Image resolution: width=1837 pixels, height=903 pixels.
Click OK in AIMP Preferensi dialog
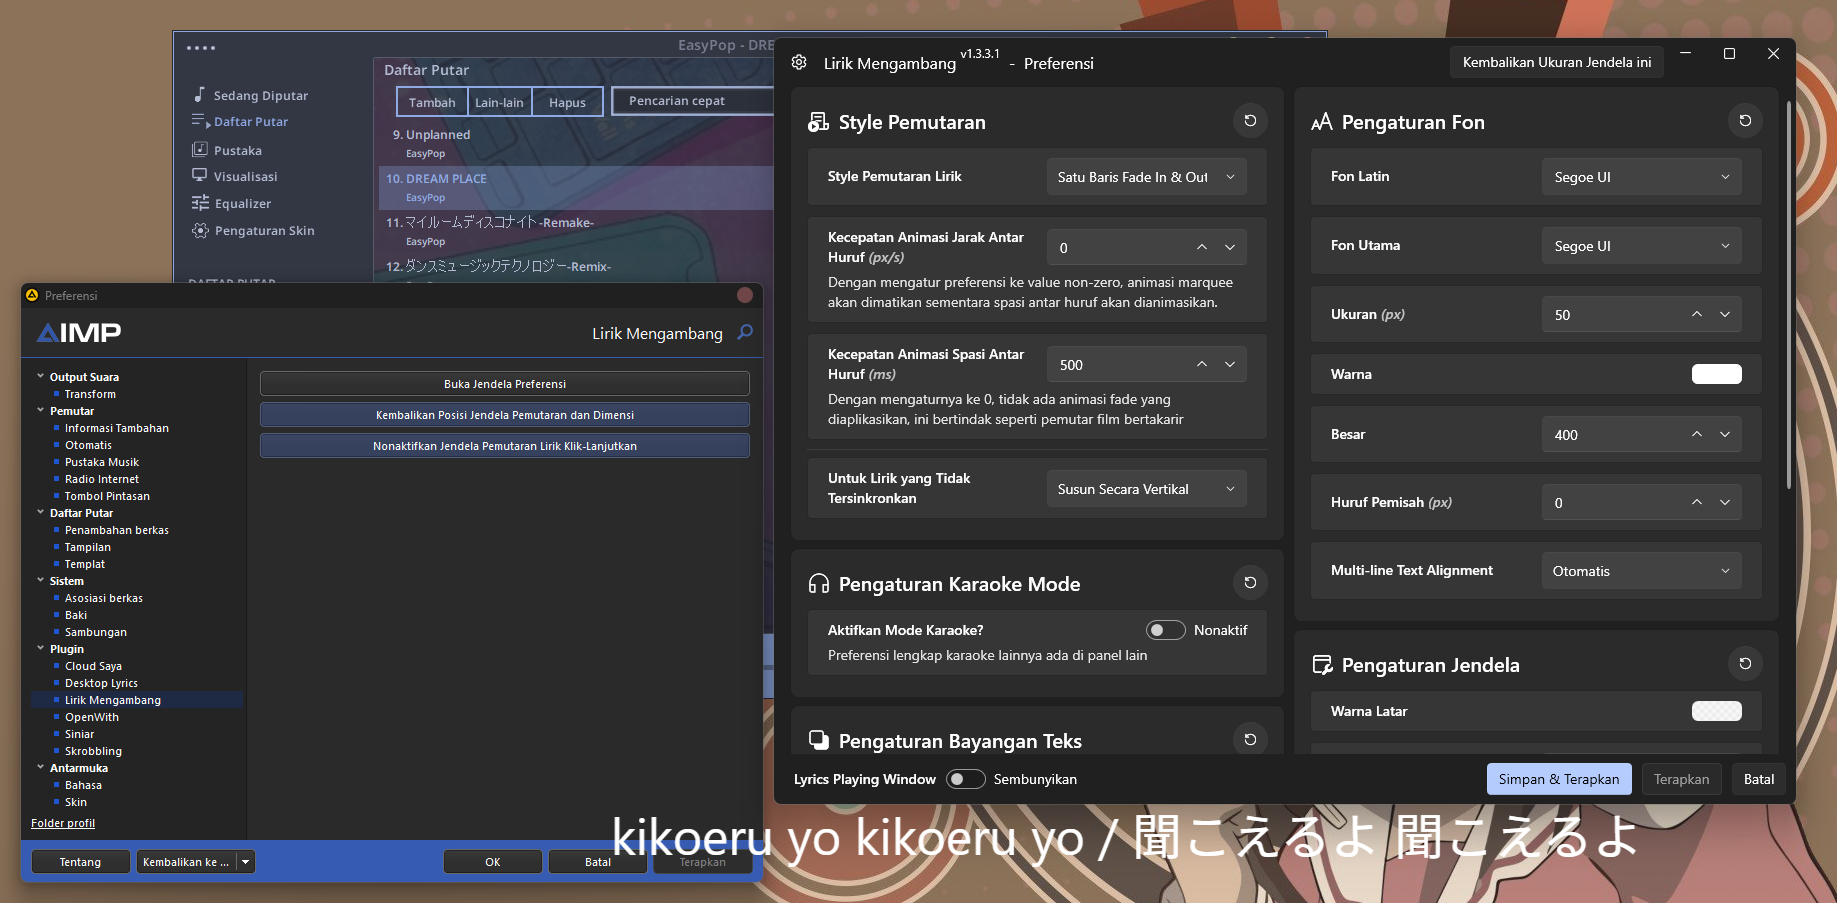[493, 862]
